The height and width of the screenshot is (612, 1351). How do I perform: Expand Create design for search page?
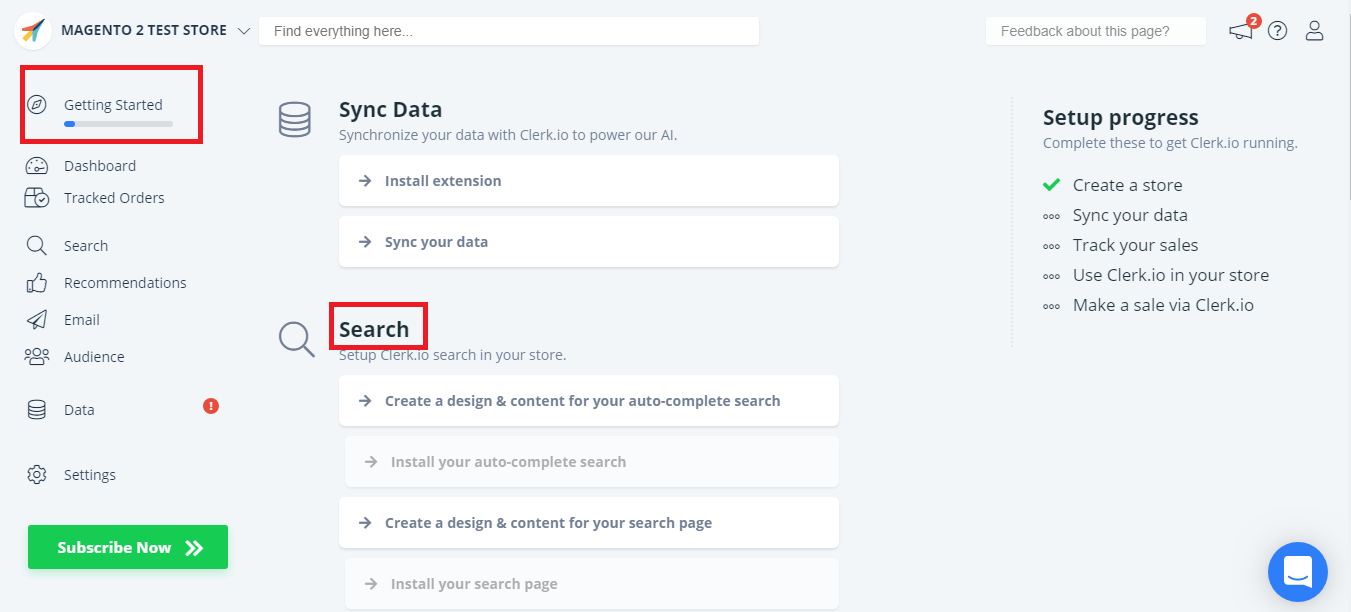click(588, 523)
